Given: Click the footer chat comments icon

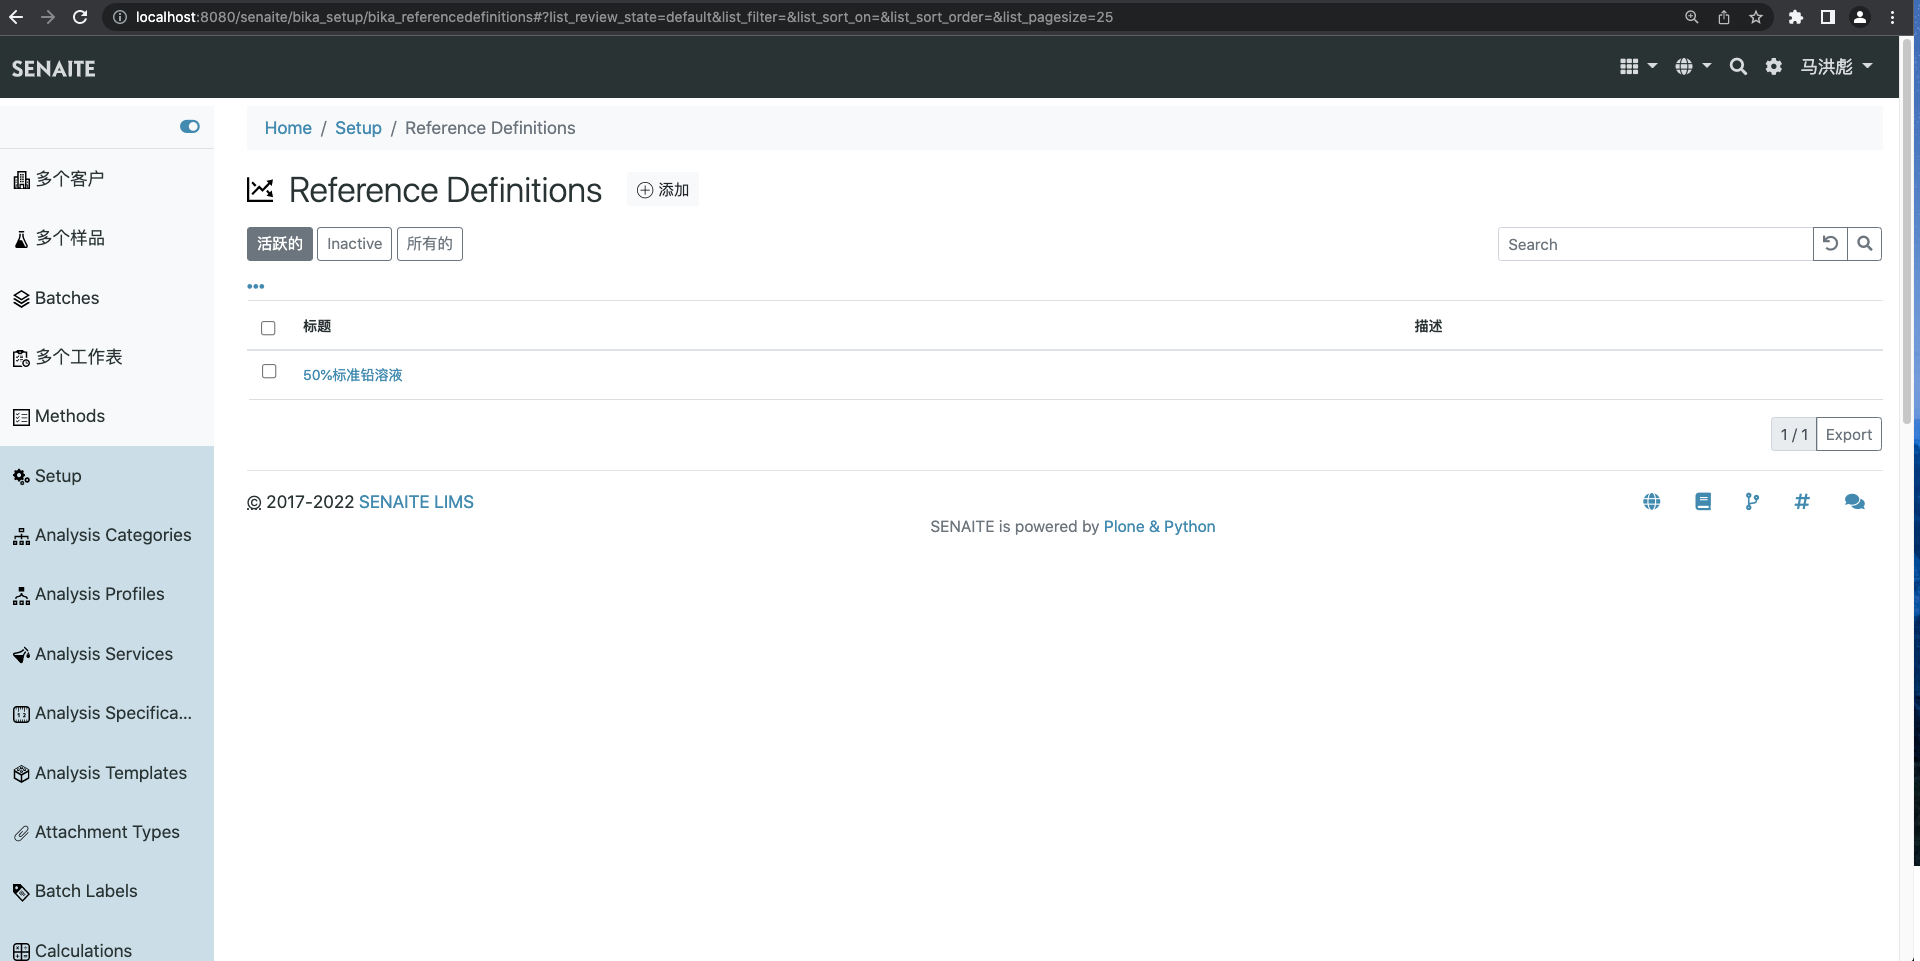Looking at the screenshot, I should click(1855, 502).
